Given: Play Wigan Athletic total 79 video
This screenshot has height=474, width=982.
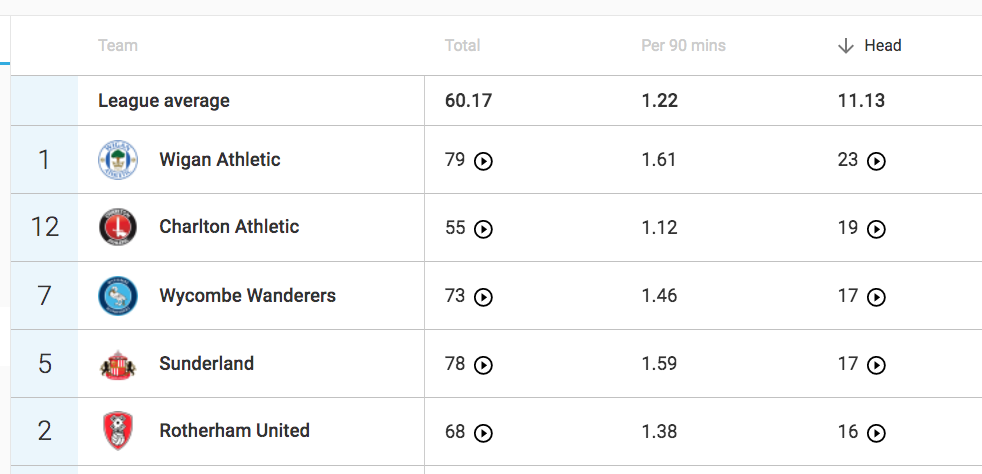Looking at the screenshot, I should click(x=483, y=161).
